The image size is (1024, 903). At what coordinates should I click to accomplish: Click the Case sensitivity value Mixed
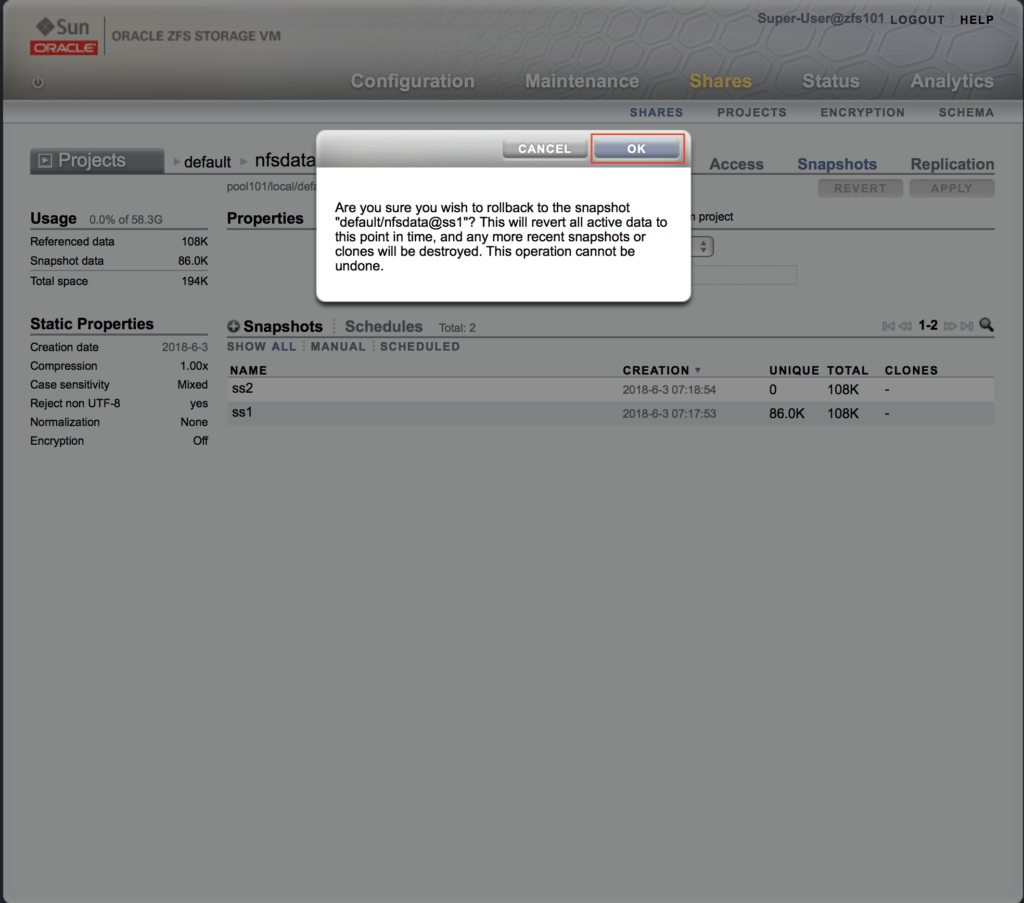coord(193,385)
